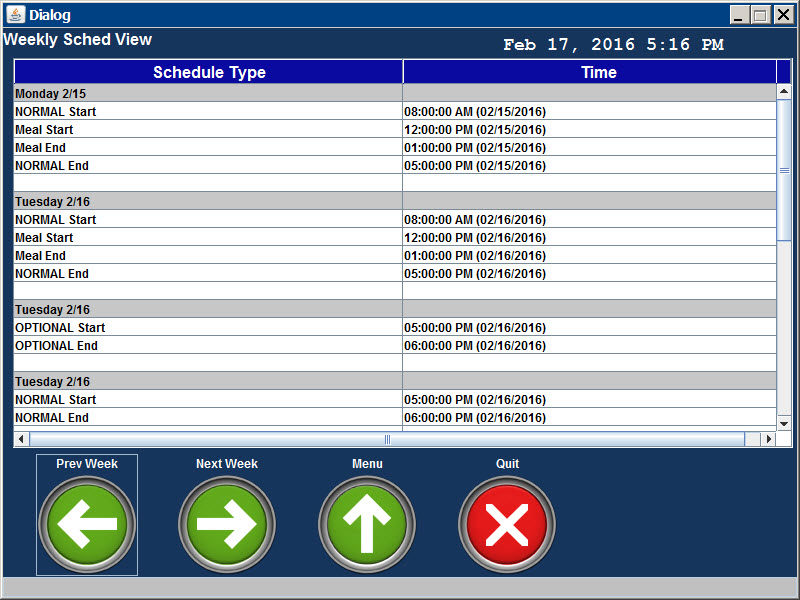Click the 08:00:00 AM (02/15/2016) time cell
800x600 pixels.
coord(589,112)
